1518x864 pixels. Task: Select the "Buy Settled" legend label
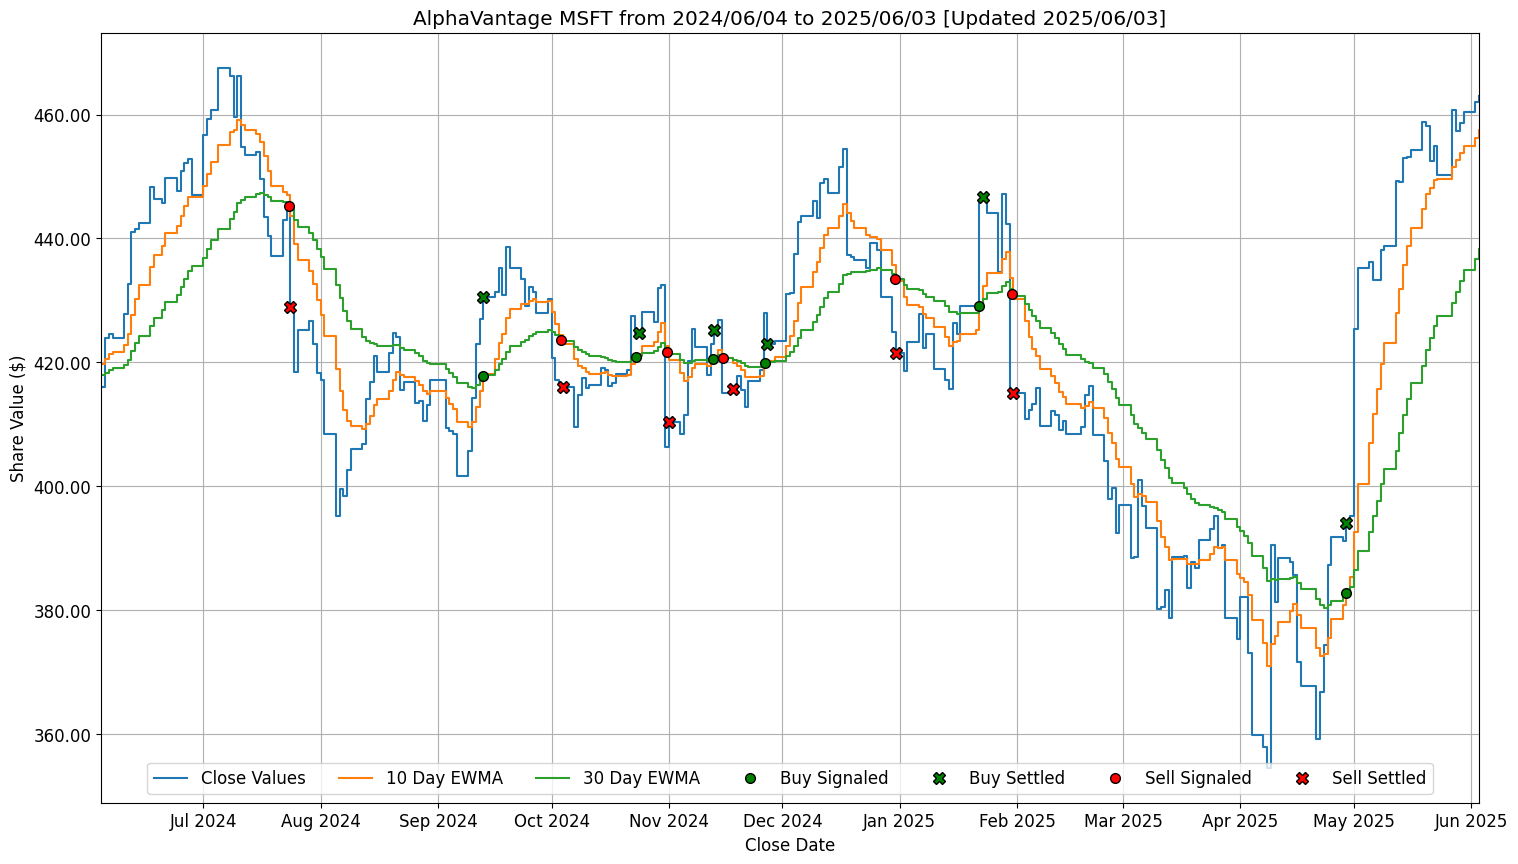(x=1017, y=778)
